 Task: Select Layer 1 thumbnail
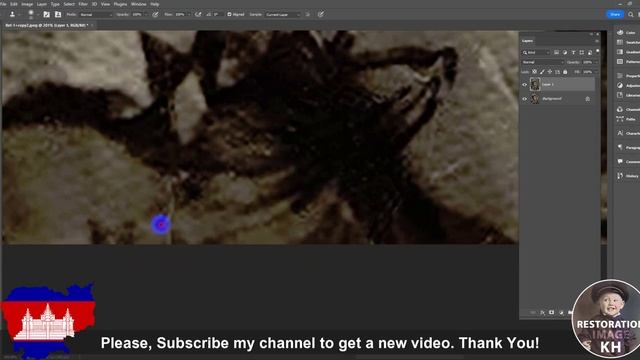click(x=535, y=84)
